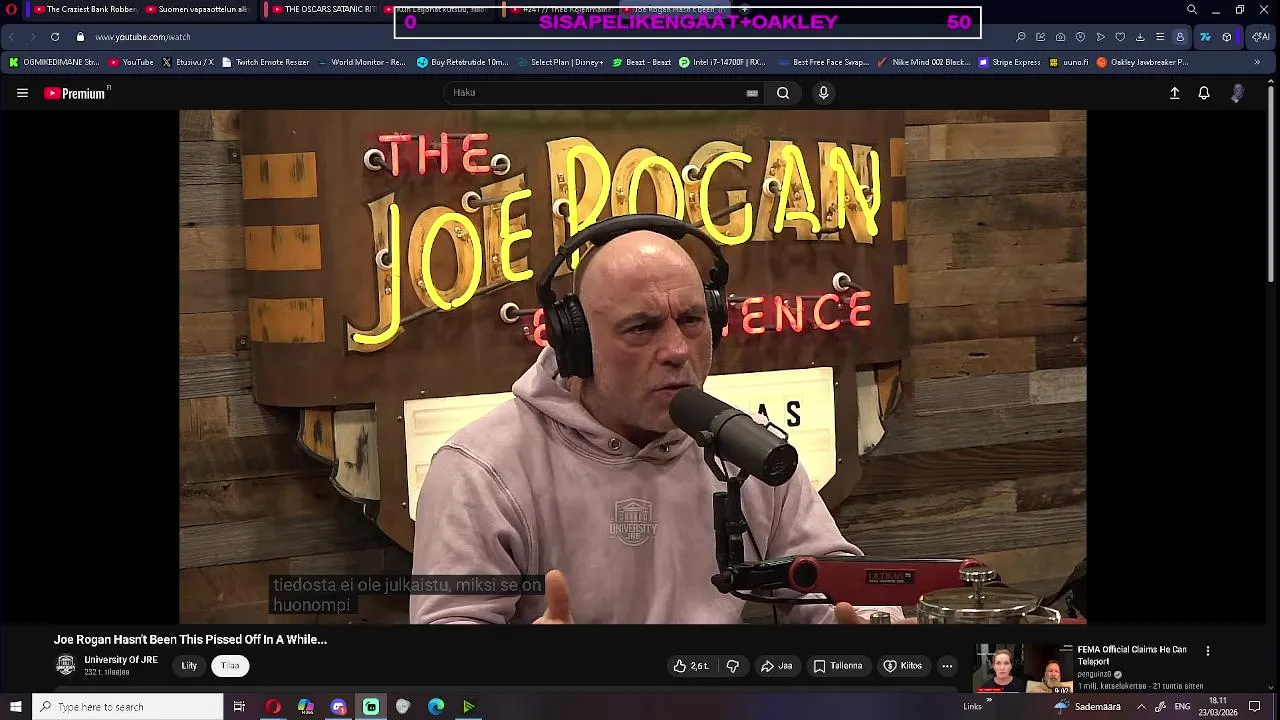This screenshot has height=720, width=1280.
Task: Open Opera easy setup lines icon
Action: [1160, 37]
